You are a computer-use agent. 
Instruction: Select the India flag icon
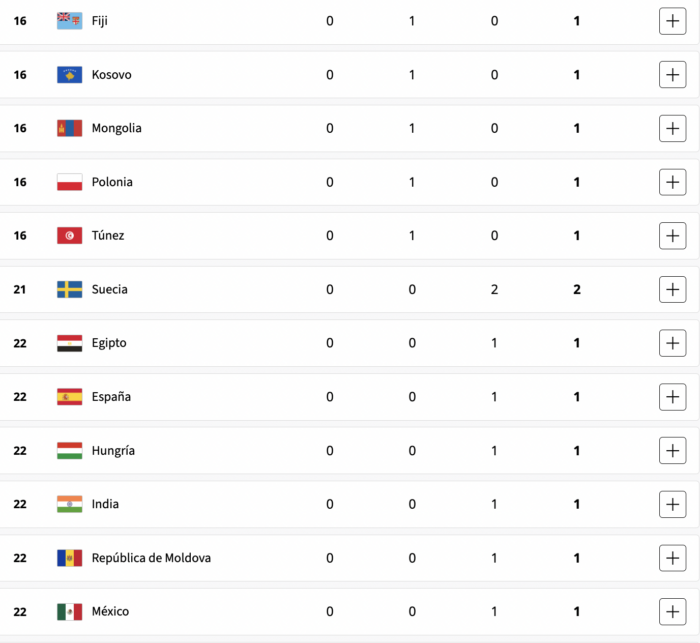point(70,504)
